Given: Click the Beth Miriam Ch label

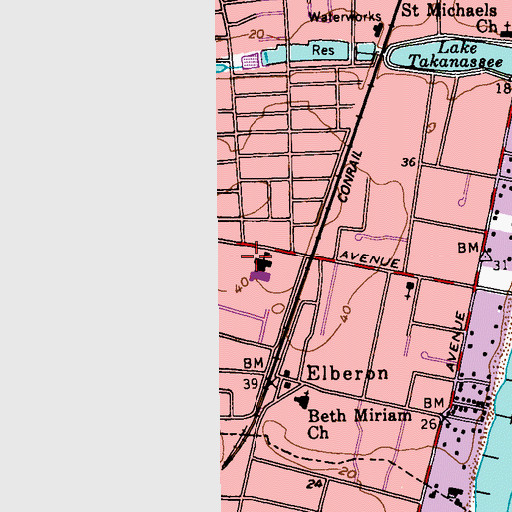Looking at the screenshot, I should pos(359,424).
